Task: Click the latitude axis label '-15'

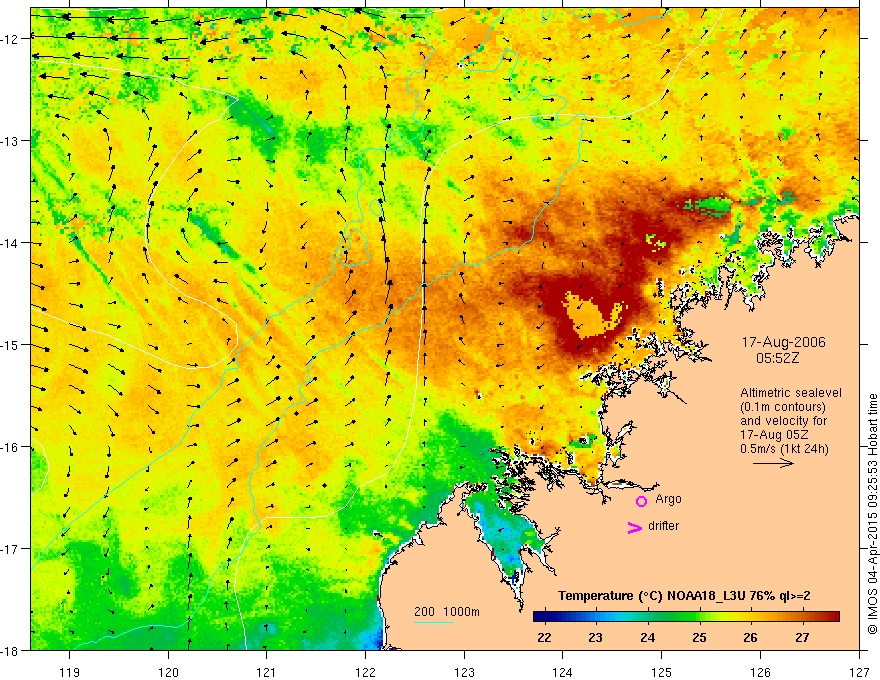Action: 11,345
